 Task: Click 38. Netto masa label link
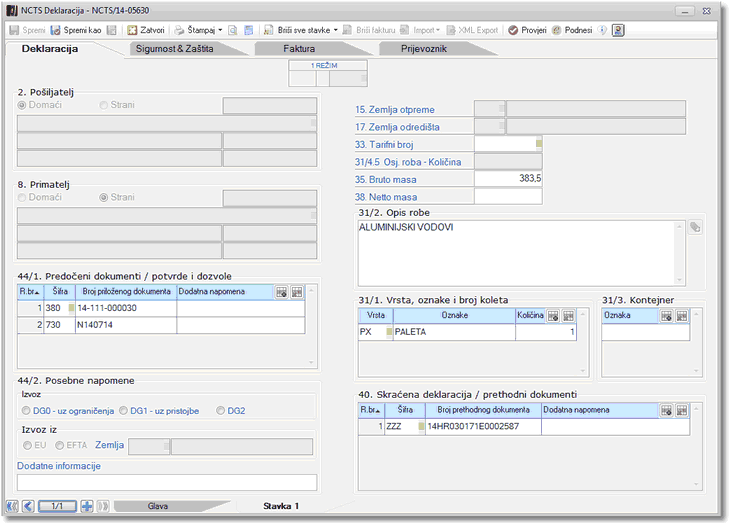point(386,197)
